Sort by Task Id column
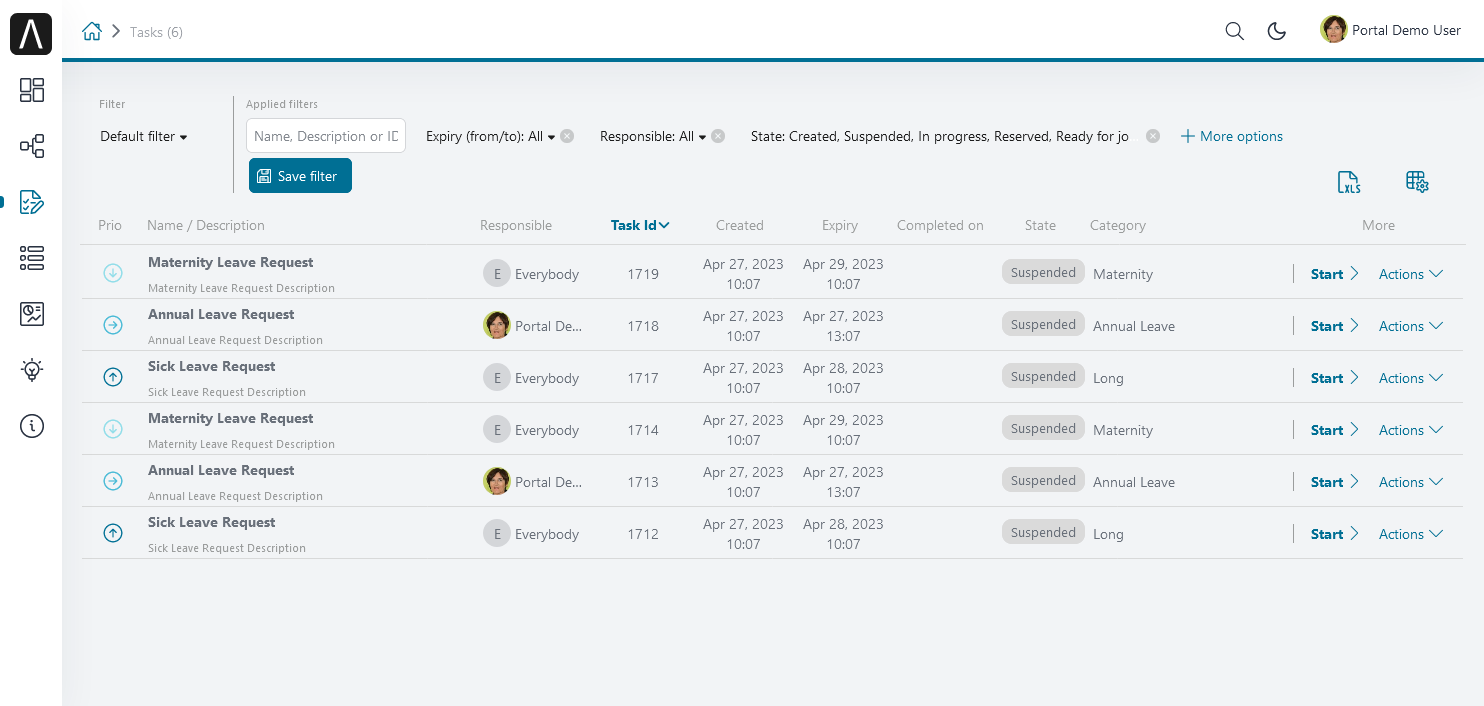1484x706 pixels. point(640,225)
